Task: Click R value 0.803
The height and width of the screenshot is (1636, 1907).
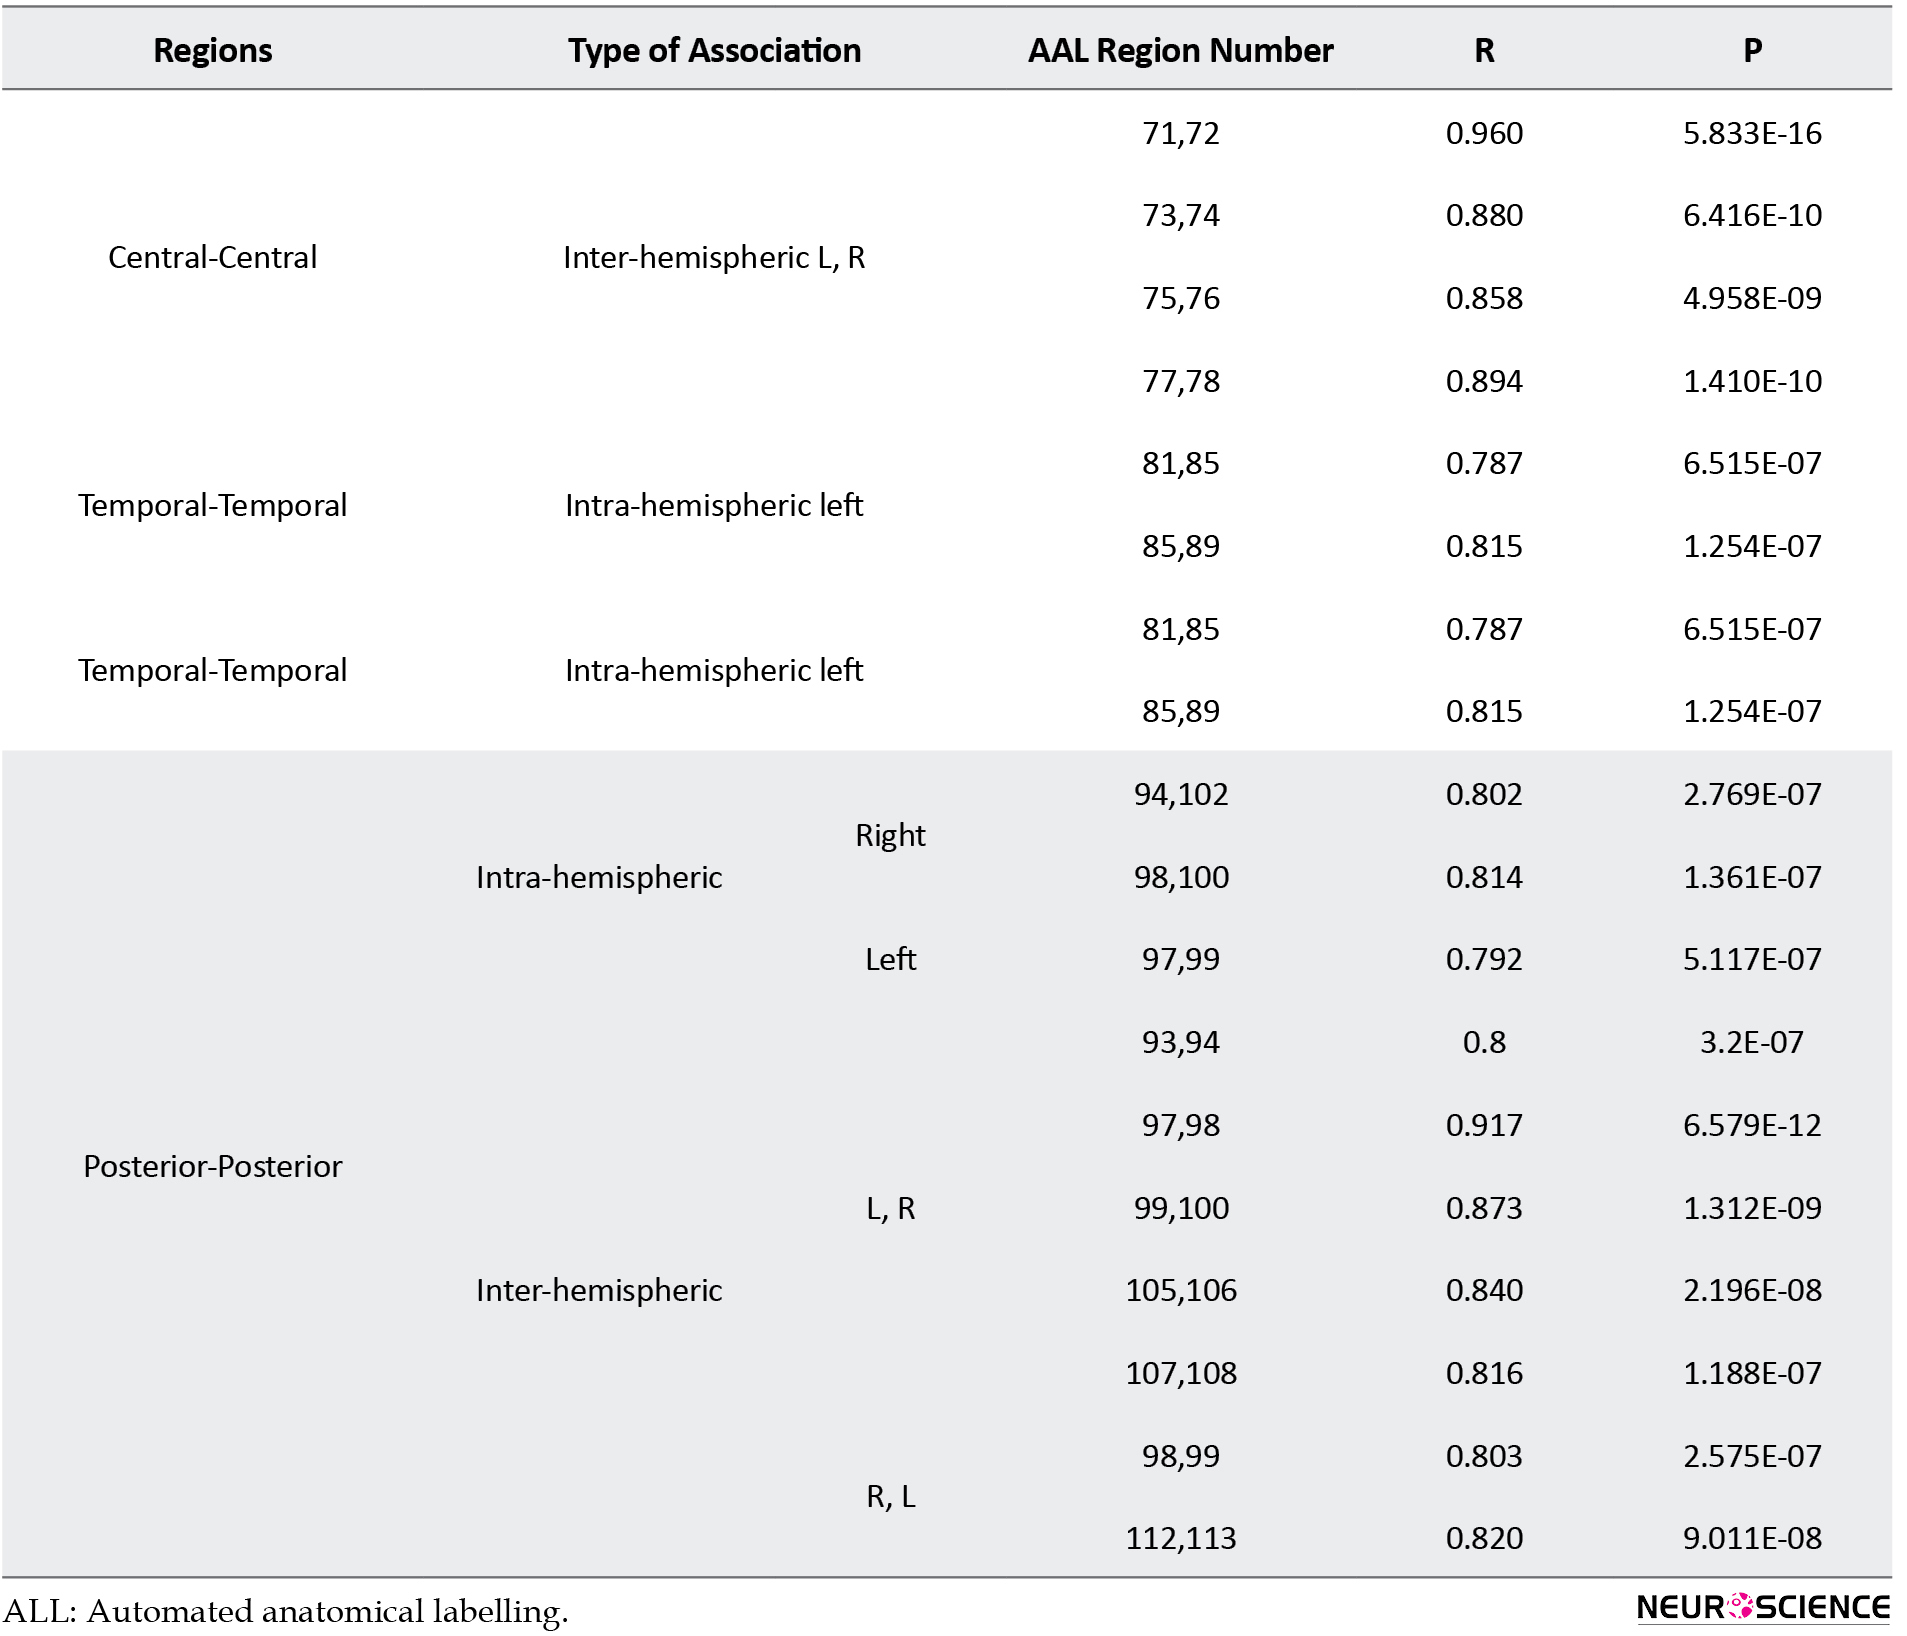Action: point(1484,1456)
